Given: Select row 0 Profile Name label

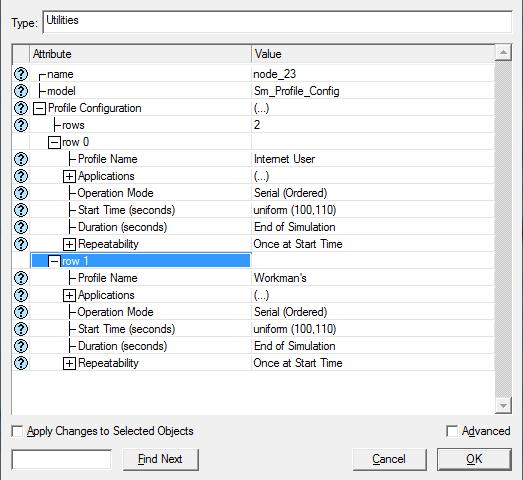Looking at the screenshot, I should coord(107,159).
